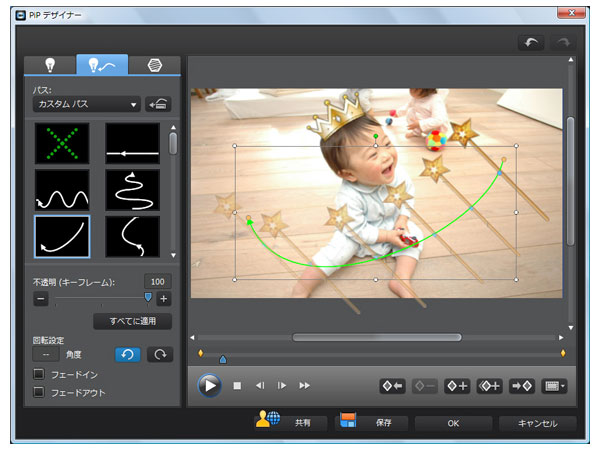
Task: Select the S-curve downward path thumbnail
Action: click(132, 236)
